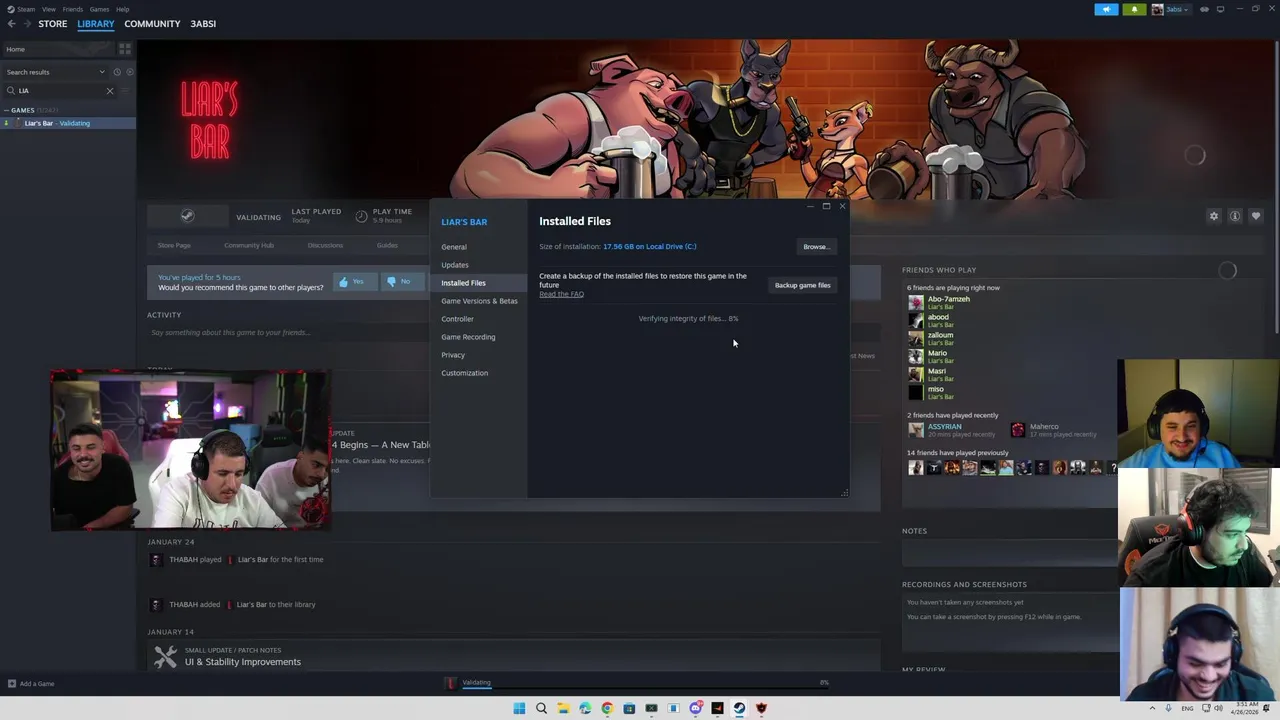Image resolution: width=1280 pixels, height=720 pixels.
Task: Open the 3ABSI profile tab
Action: [x=203, y=24]
